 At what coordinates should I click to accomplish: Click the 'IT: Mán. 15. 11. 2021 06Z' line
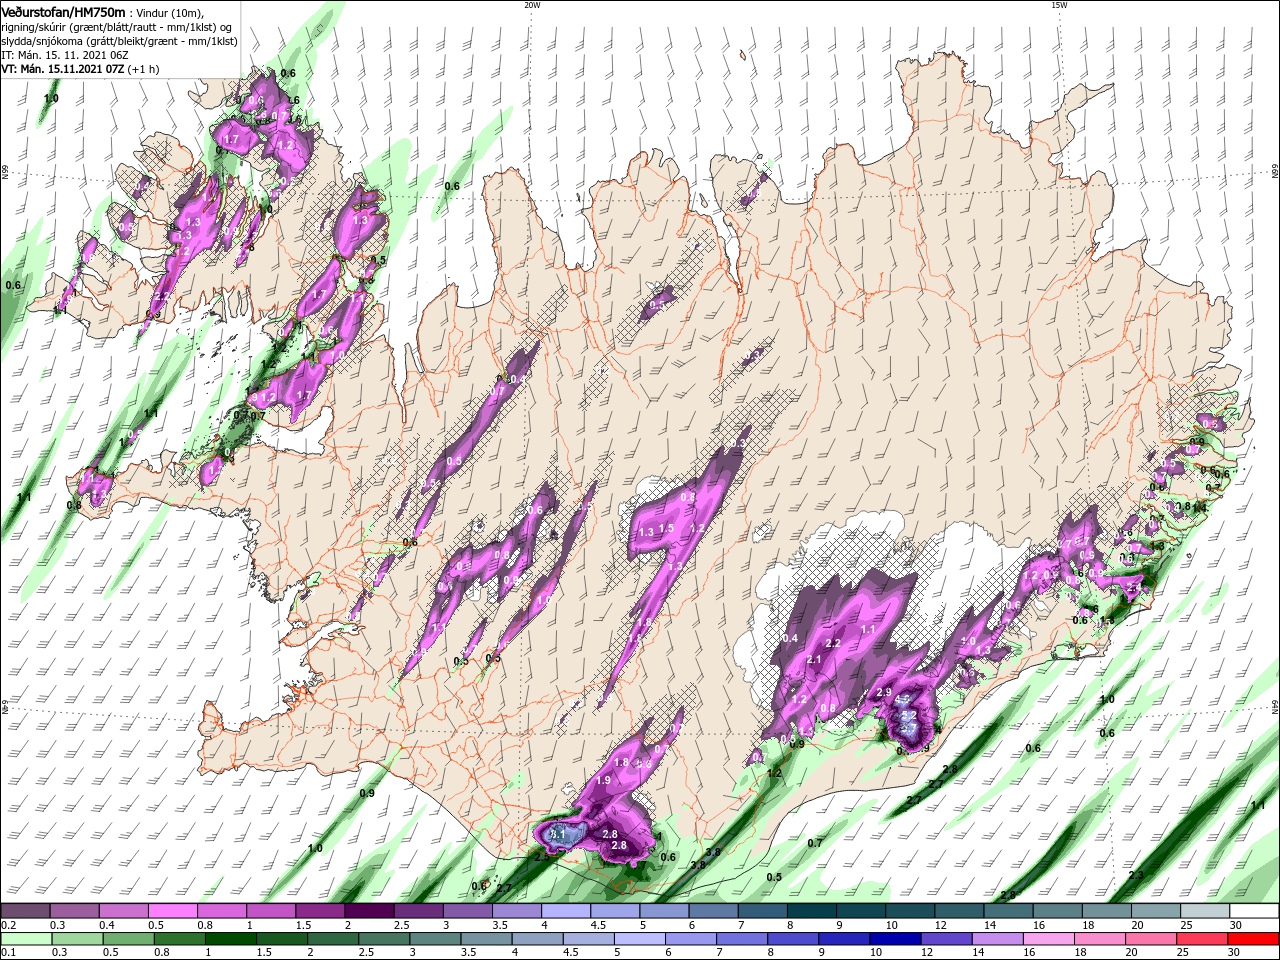click(66, 55)
